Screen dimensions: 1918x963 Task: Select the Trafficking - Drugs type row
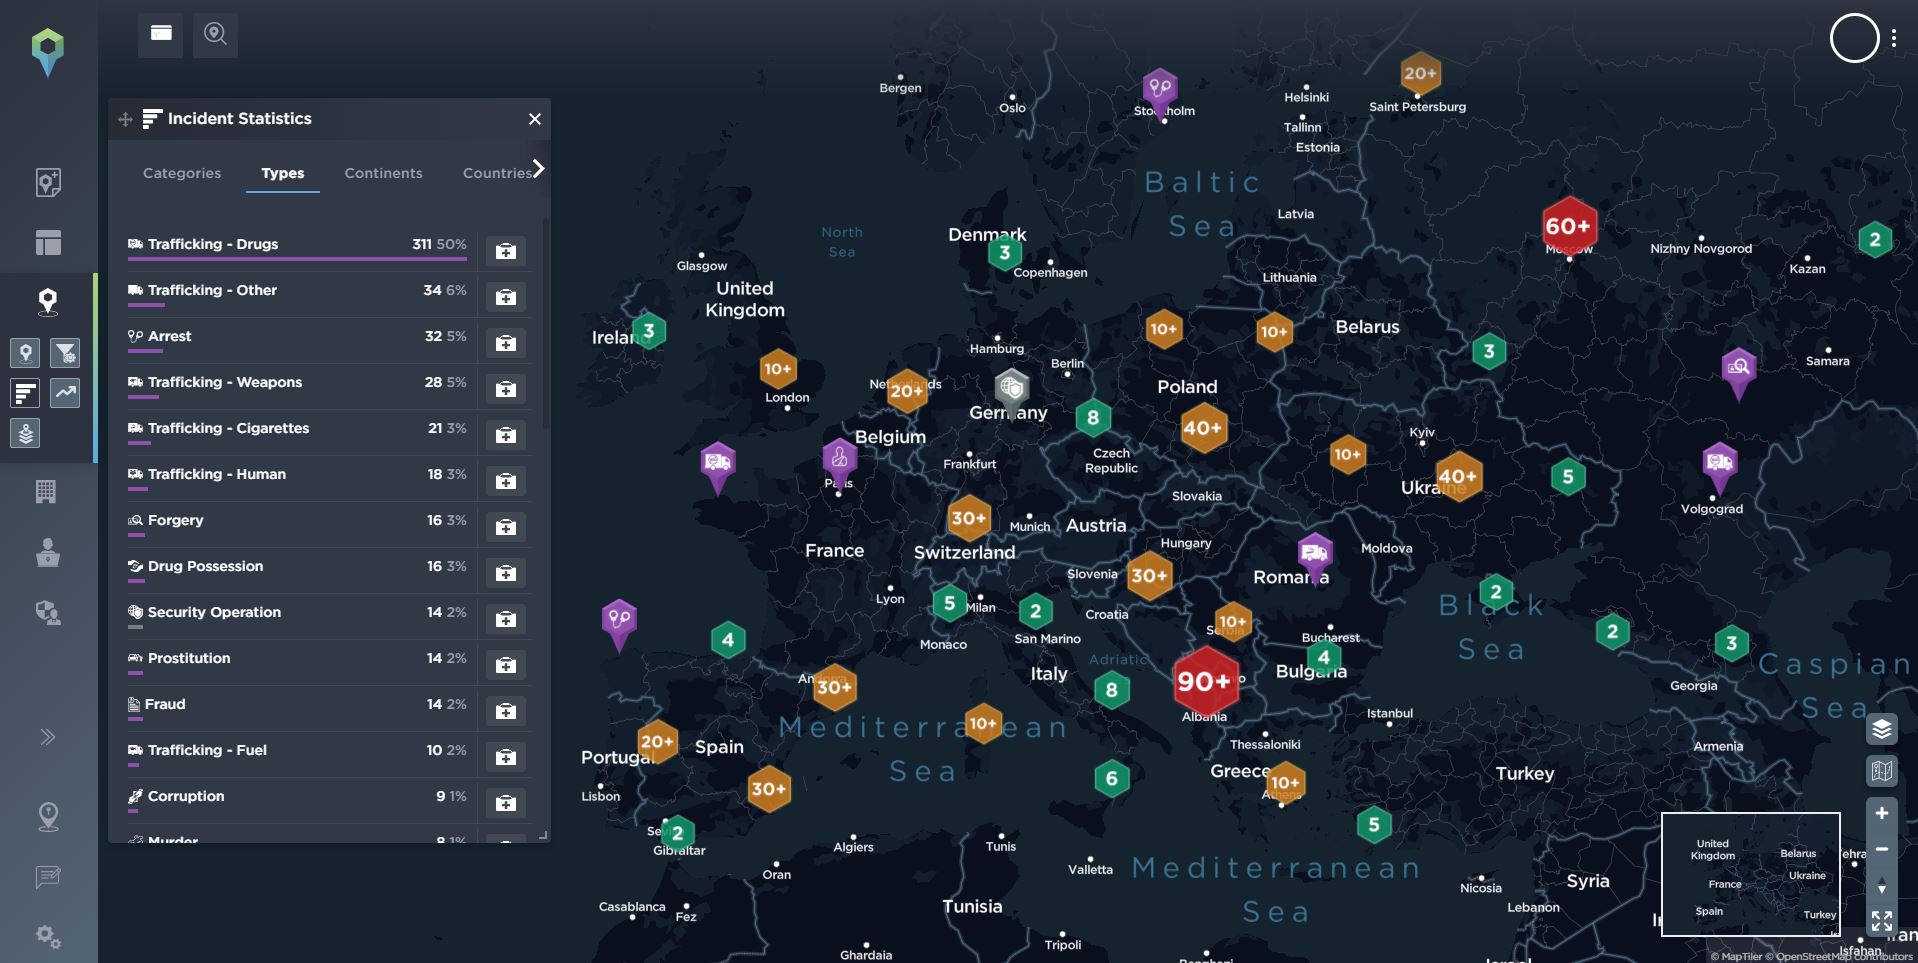coord(297,248)
